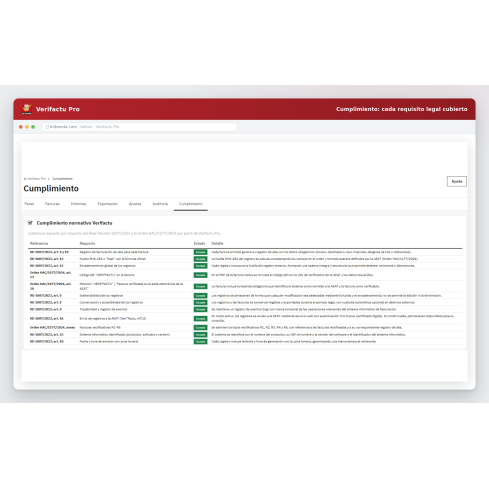Select 'Sistema informático identificado' requirement text
Screen dimensions: 489x489
click(x=125, y=334)
